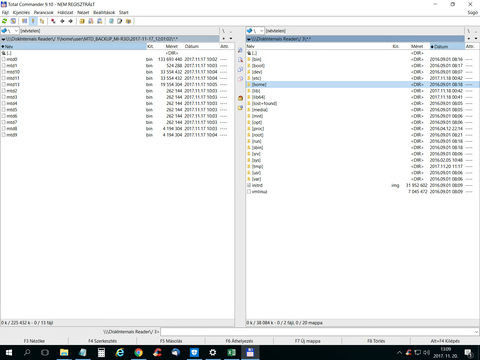Click the last icon in the top toolbar
480x360 pixels.
pyautogui.click(x=128, y=21)
